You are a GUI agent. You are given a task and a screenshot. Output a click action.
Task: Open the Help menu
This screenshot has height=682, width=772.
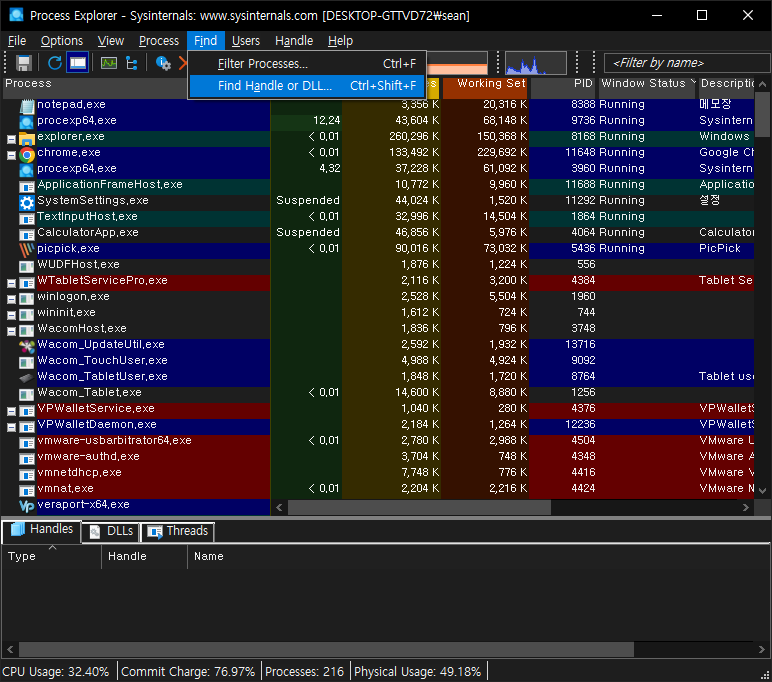pyautogui.click(x=340, y=40)
